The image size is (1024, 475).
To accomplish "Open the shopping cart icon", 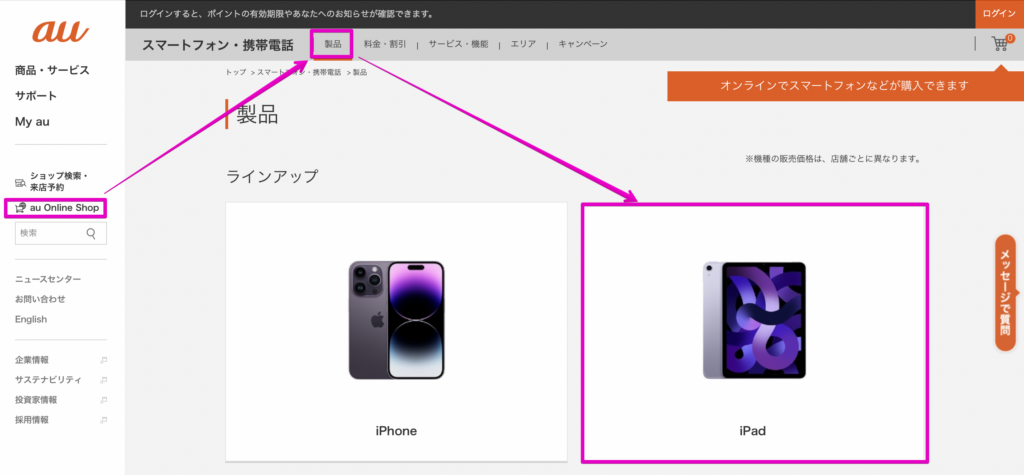I will pyautogui.click(x=1000, y=44).
